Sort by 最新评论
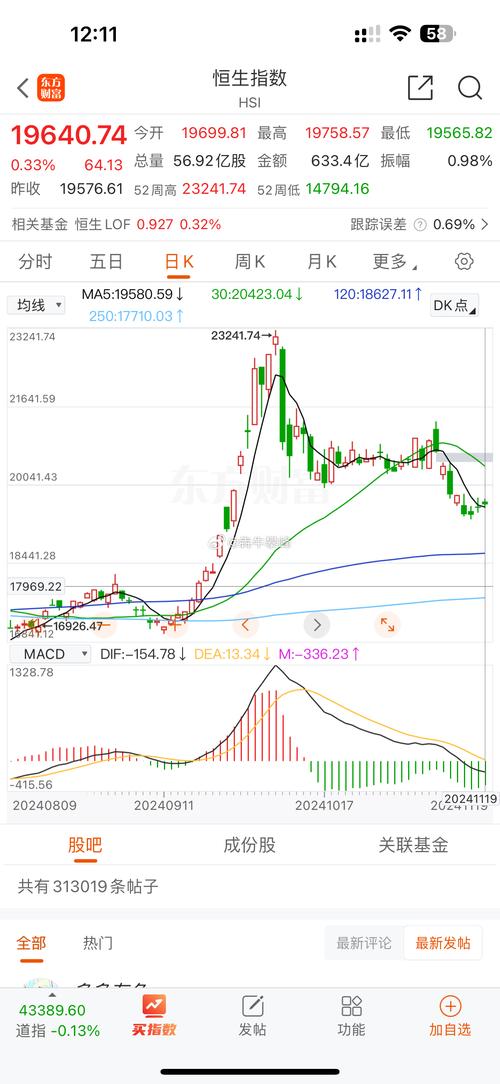Screen dimensions: 500x1084 [364, 943]
